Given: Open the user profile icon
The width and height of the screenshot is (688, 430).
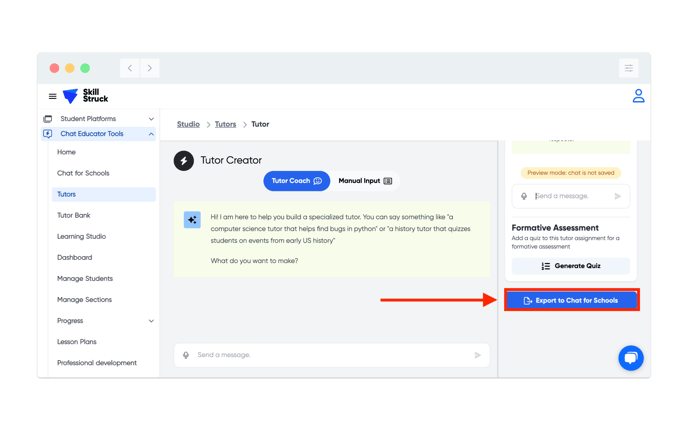Looking at the screenshot, I should coord(638,96).
